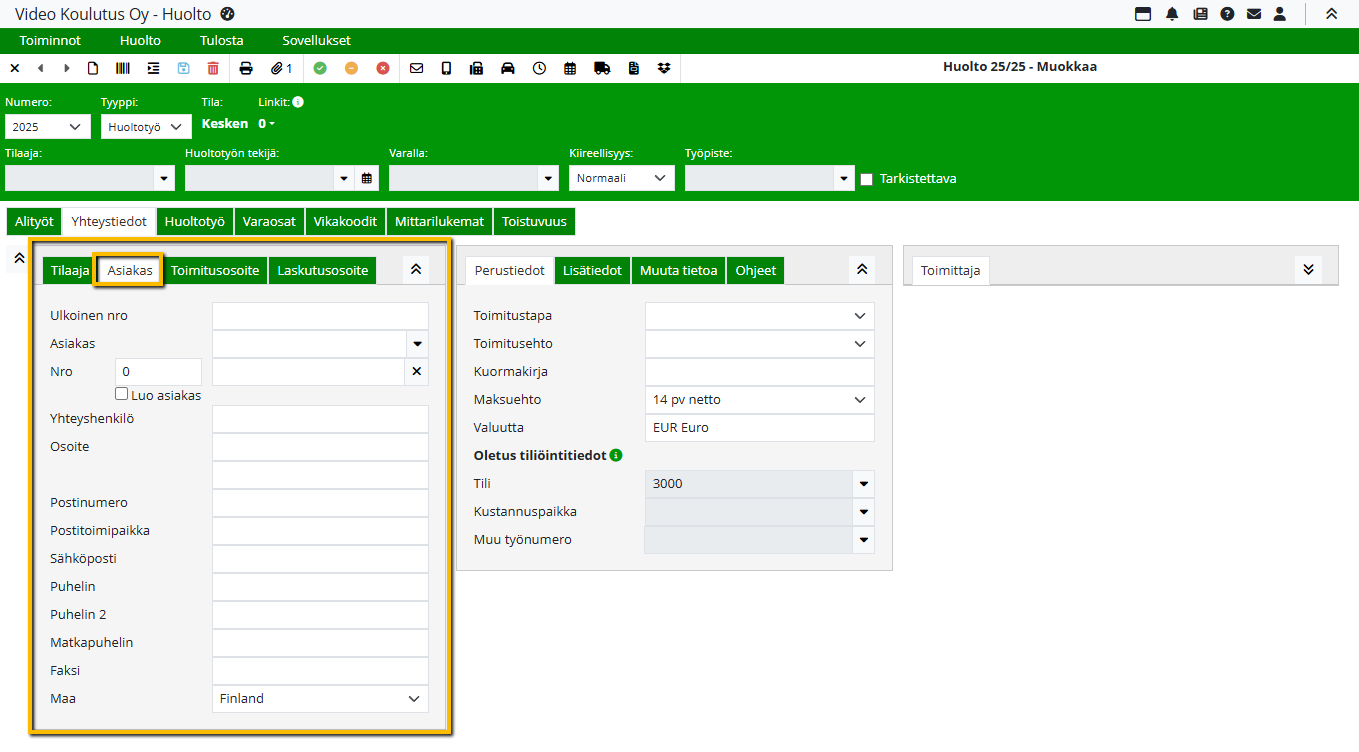Open the Kiireellisyys dropdown set to Normaali
Screen dimensions: 1359x752
tap(621, 178)
